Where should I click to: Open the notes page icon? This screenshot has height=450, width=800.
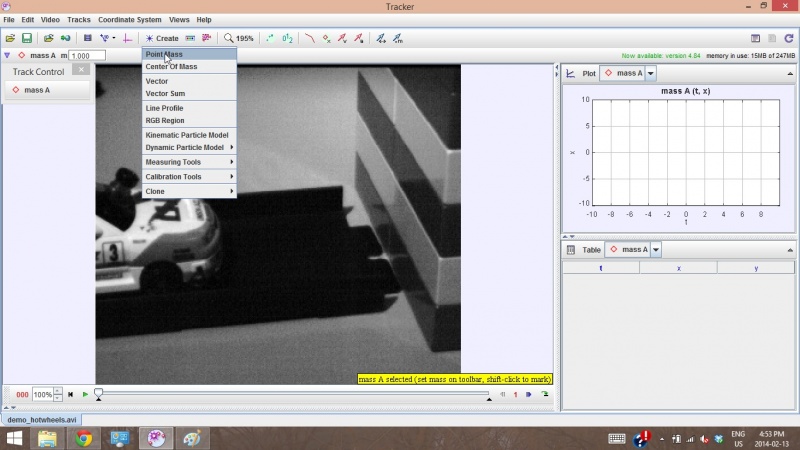(x=756, y=38)
